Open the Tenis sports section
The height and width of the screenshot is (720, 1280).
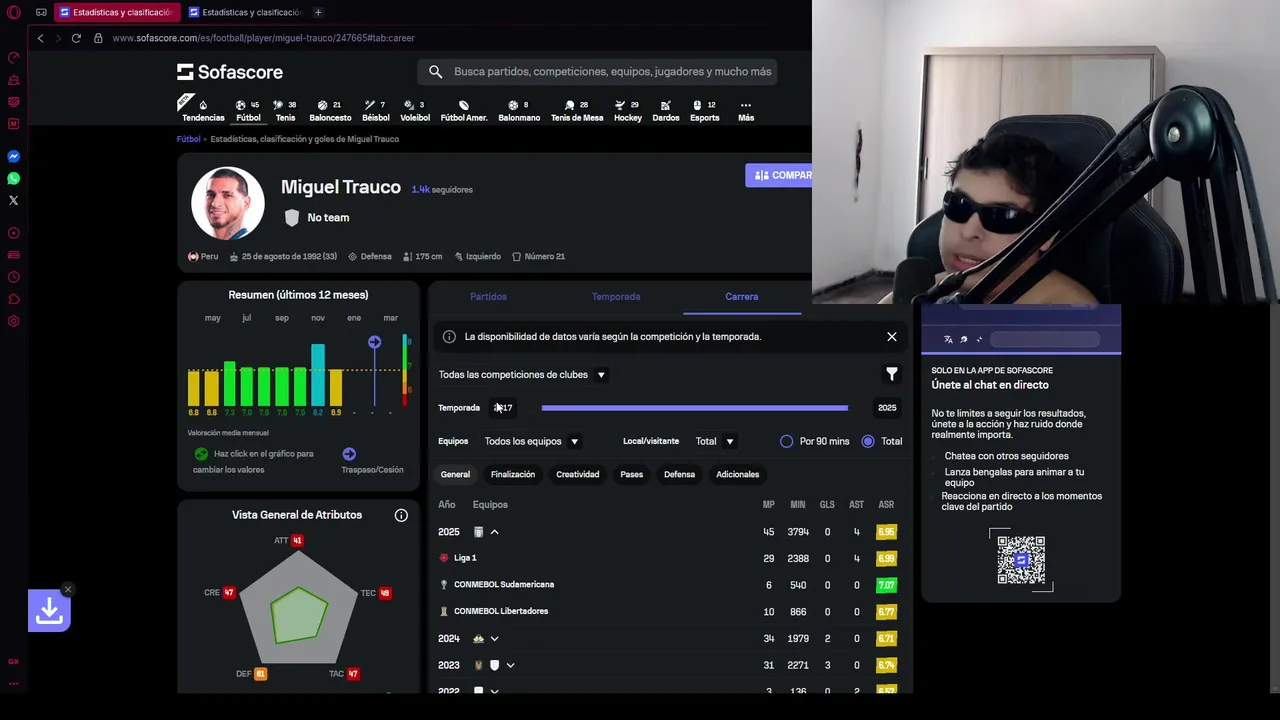click(x=286, y=110)
